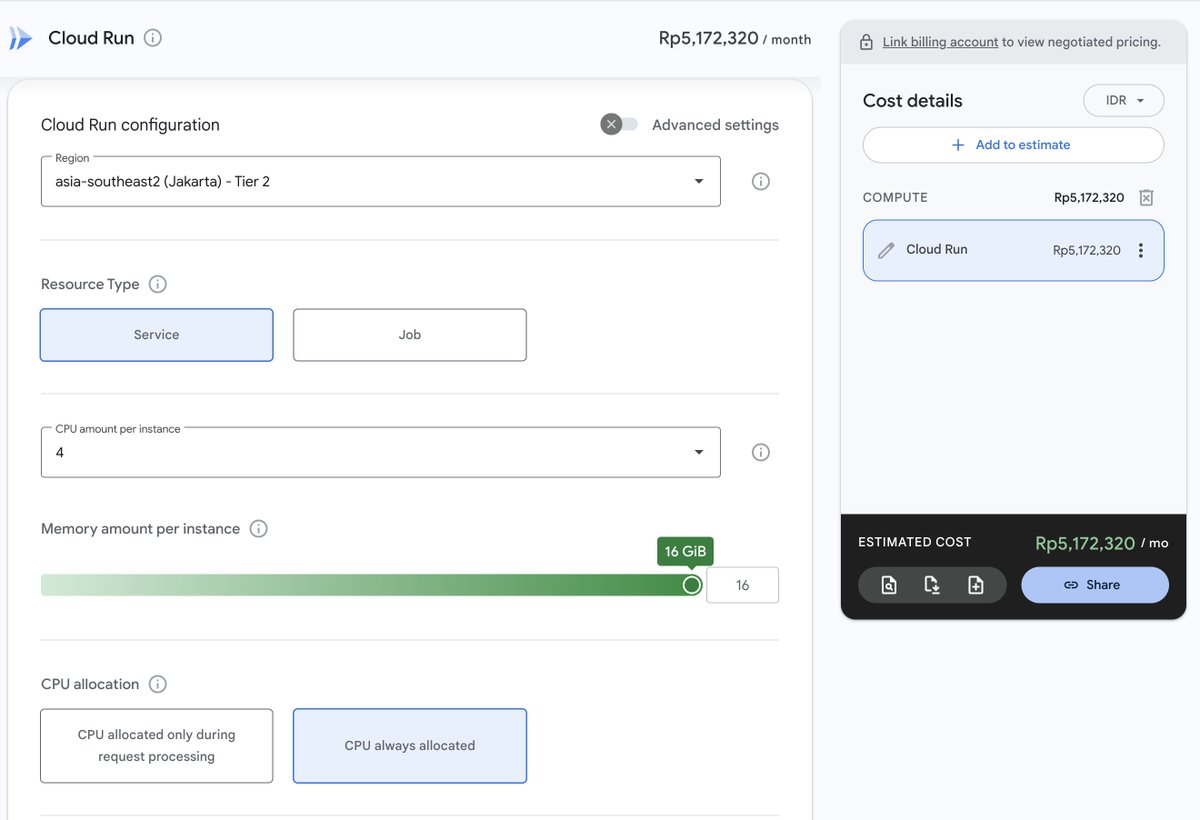Click info icon next to Resource Type
Viewport: 1200px width, 820px height.
(157, 284)
